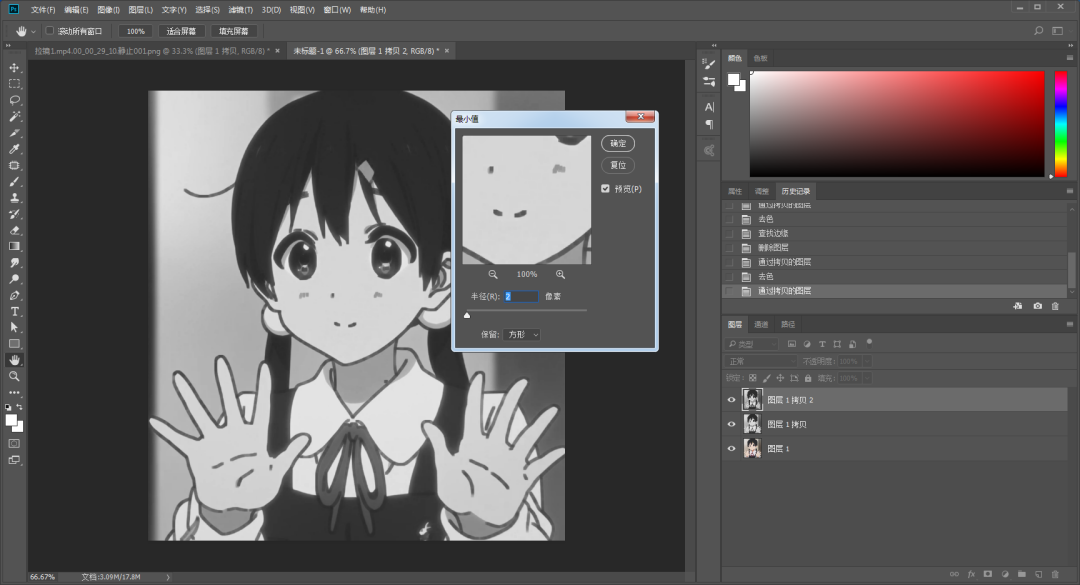Open the opacity 不透明度 dropdown arrow
This screenshot has width=1080, height=585.
click(867, 361)
